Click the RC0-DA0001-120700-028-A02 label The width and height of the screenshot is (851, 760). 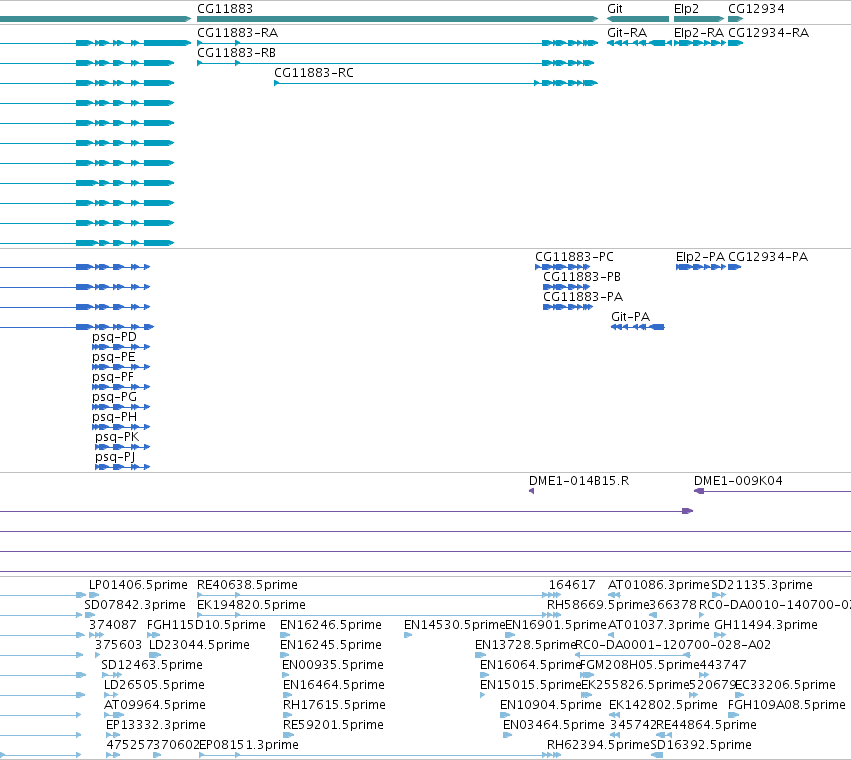673,645
